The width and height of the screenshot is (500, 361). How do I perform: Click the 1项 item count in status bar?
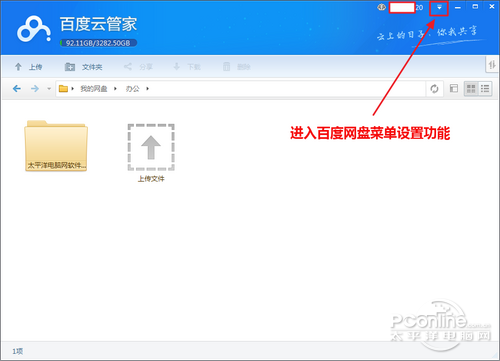[18, 351]
